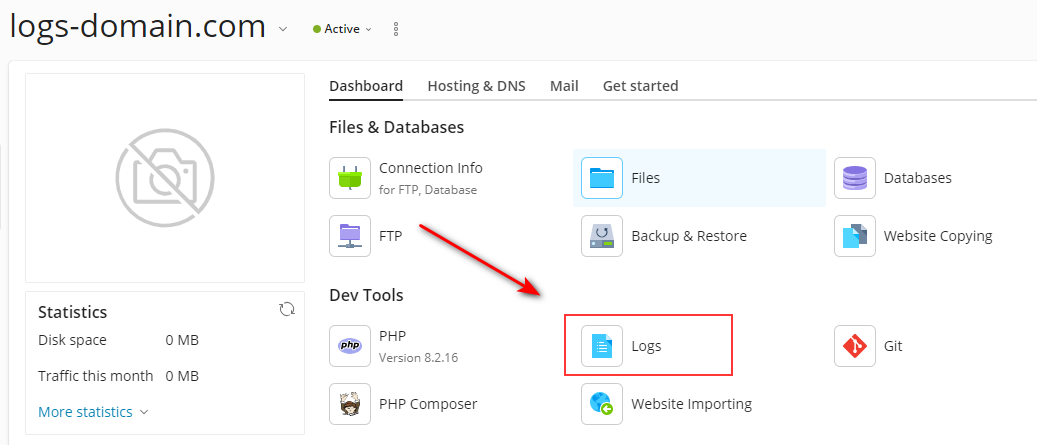The image size is (1037, 445).
Task: Refresh the Statistics panel
Action: [287, 310]
